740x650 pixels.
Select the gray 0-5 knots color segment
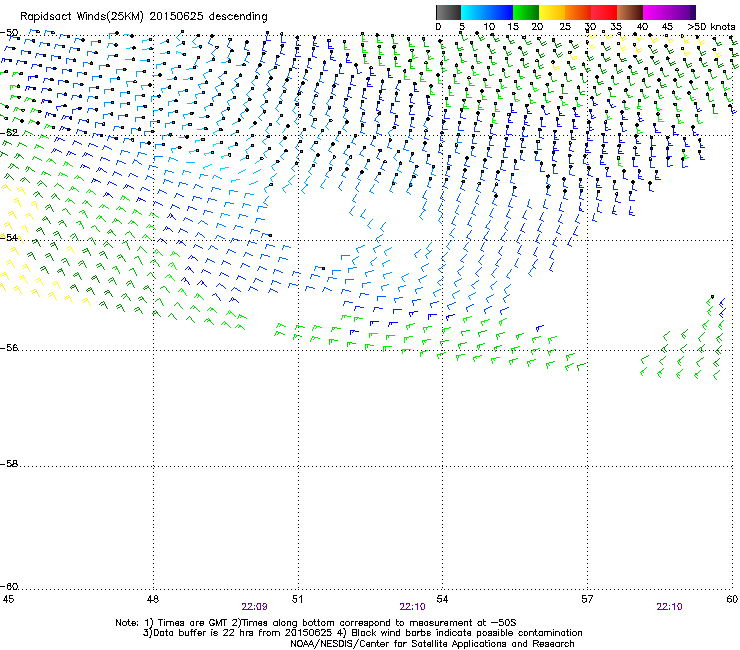pos(448,12)
